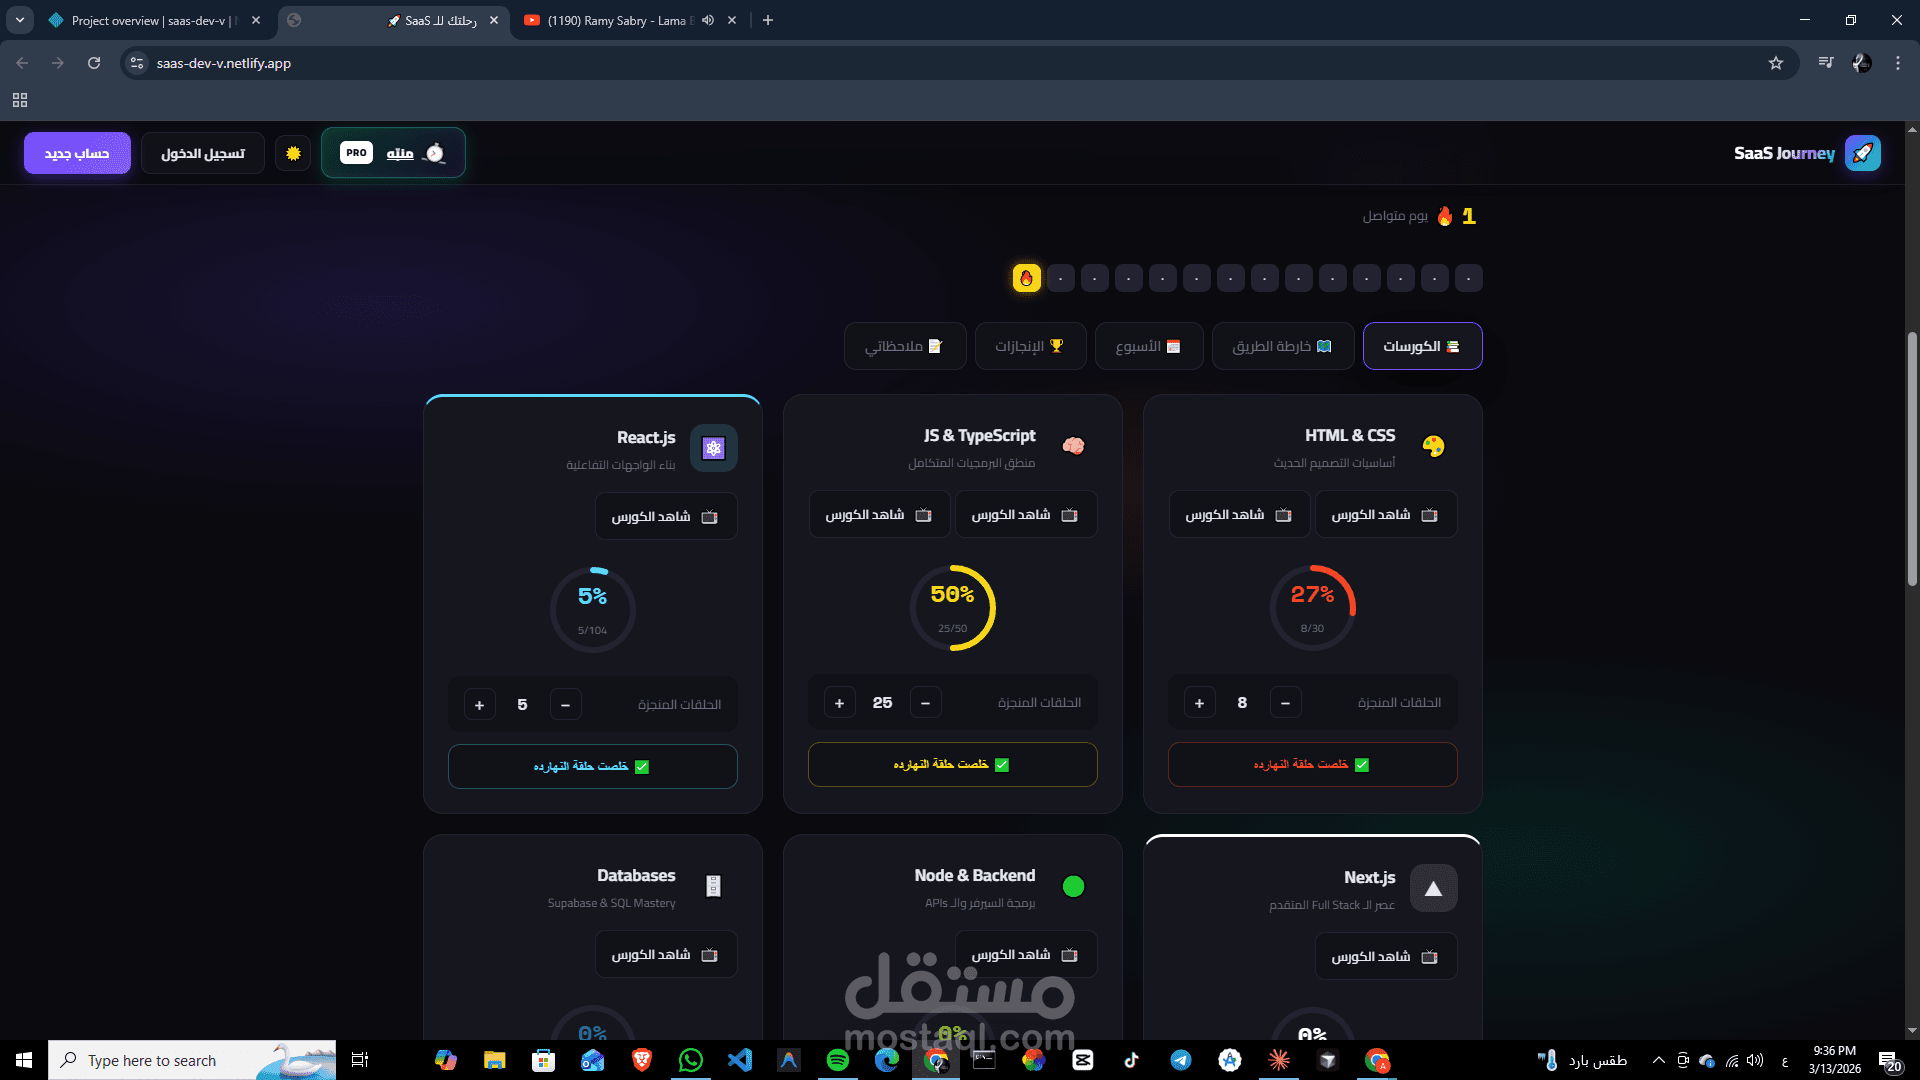Increase HTML & CSS completed episodes with plus
Viewport: 1920px width, 1080px height.
coord(1199,703)
